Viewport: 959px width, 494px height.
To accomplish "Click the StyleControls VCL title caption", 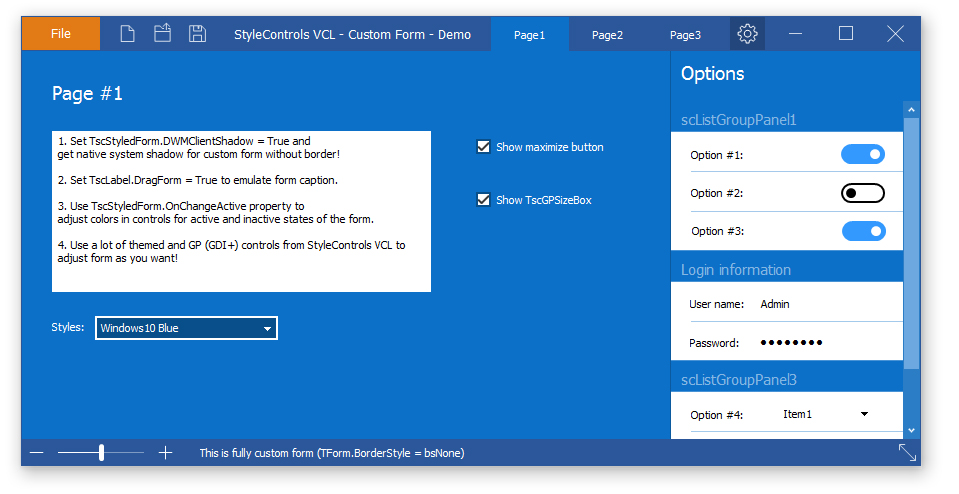I will pyautogui.click(x=353, y=34).
